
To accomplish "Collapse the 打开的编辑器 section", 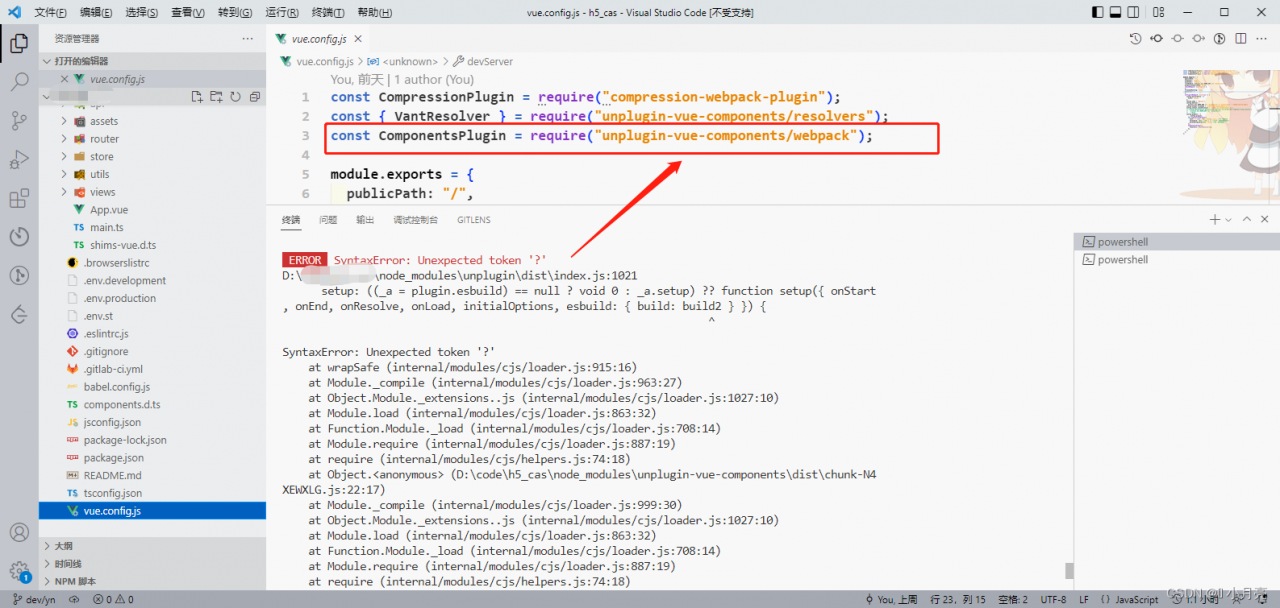I will [152, 61].
